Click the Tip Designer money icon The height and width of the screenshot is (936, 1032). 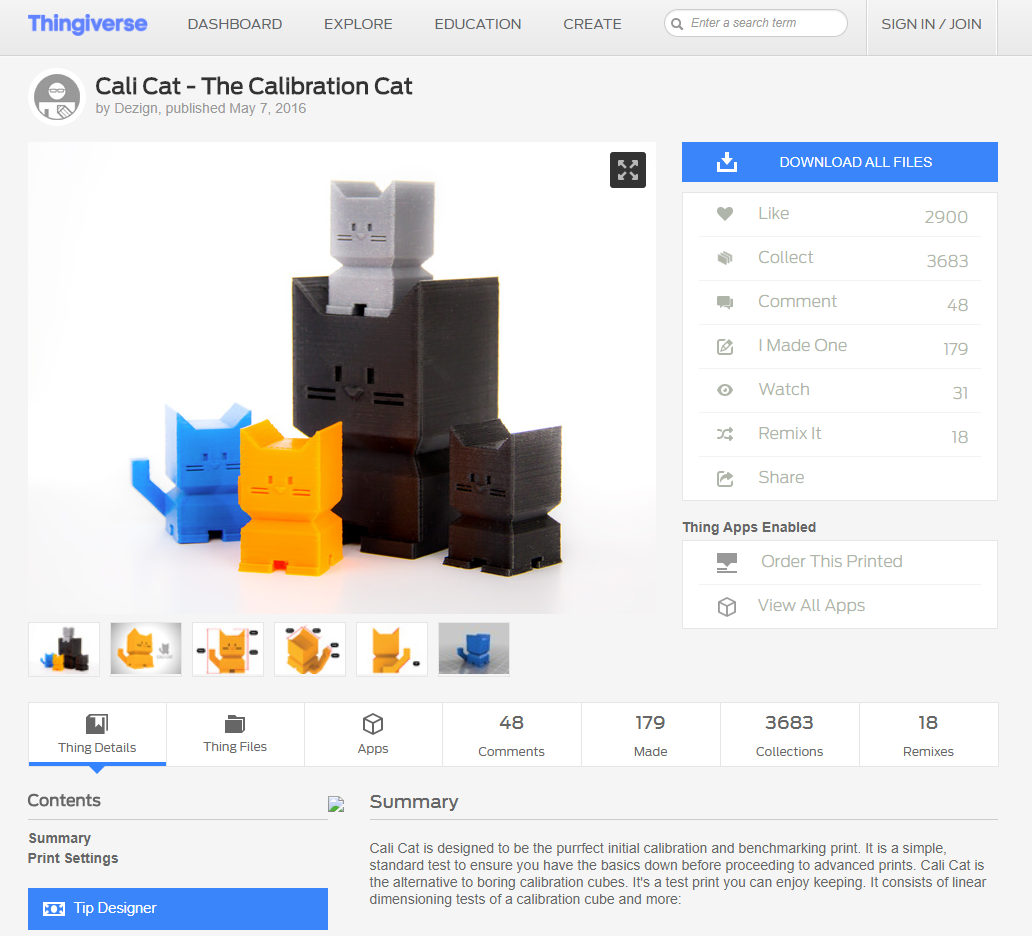[54, 908]
